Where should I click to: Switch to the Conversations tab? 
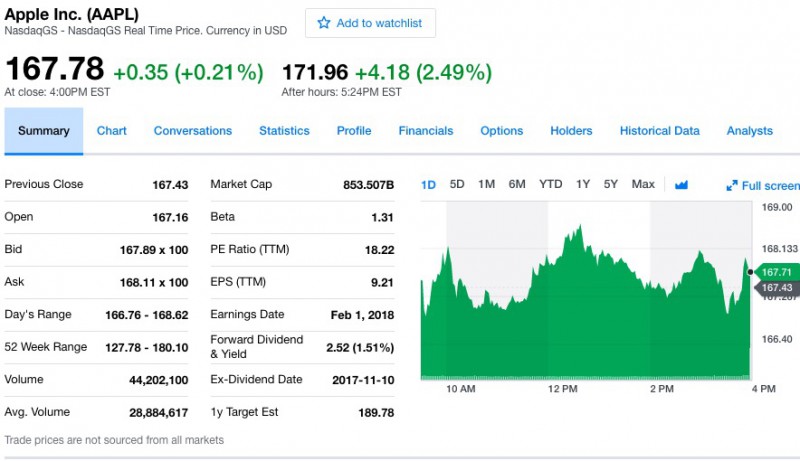pos(193,131)
